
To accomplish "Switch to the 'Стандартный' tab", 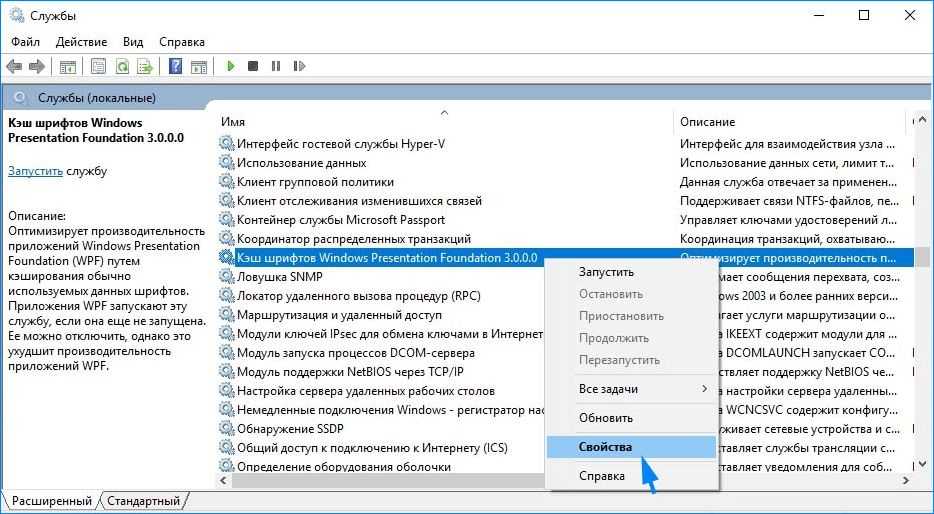I will (x=143, y=501).
